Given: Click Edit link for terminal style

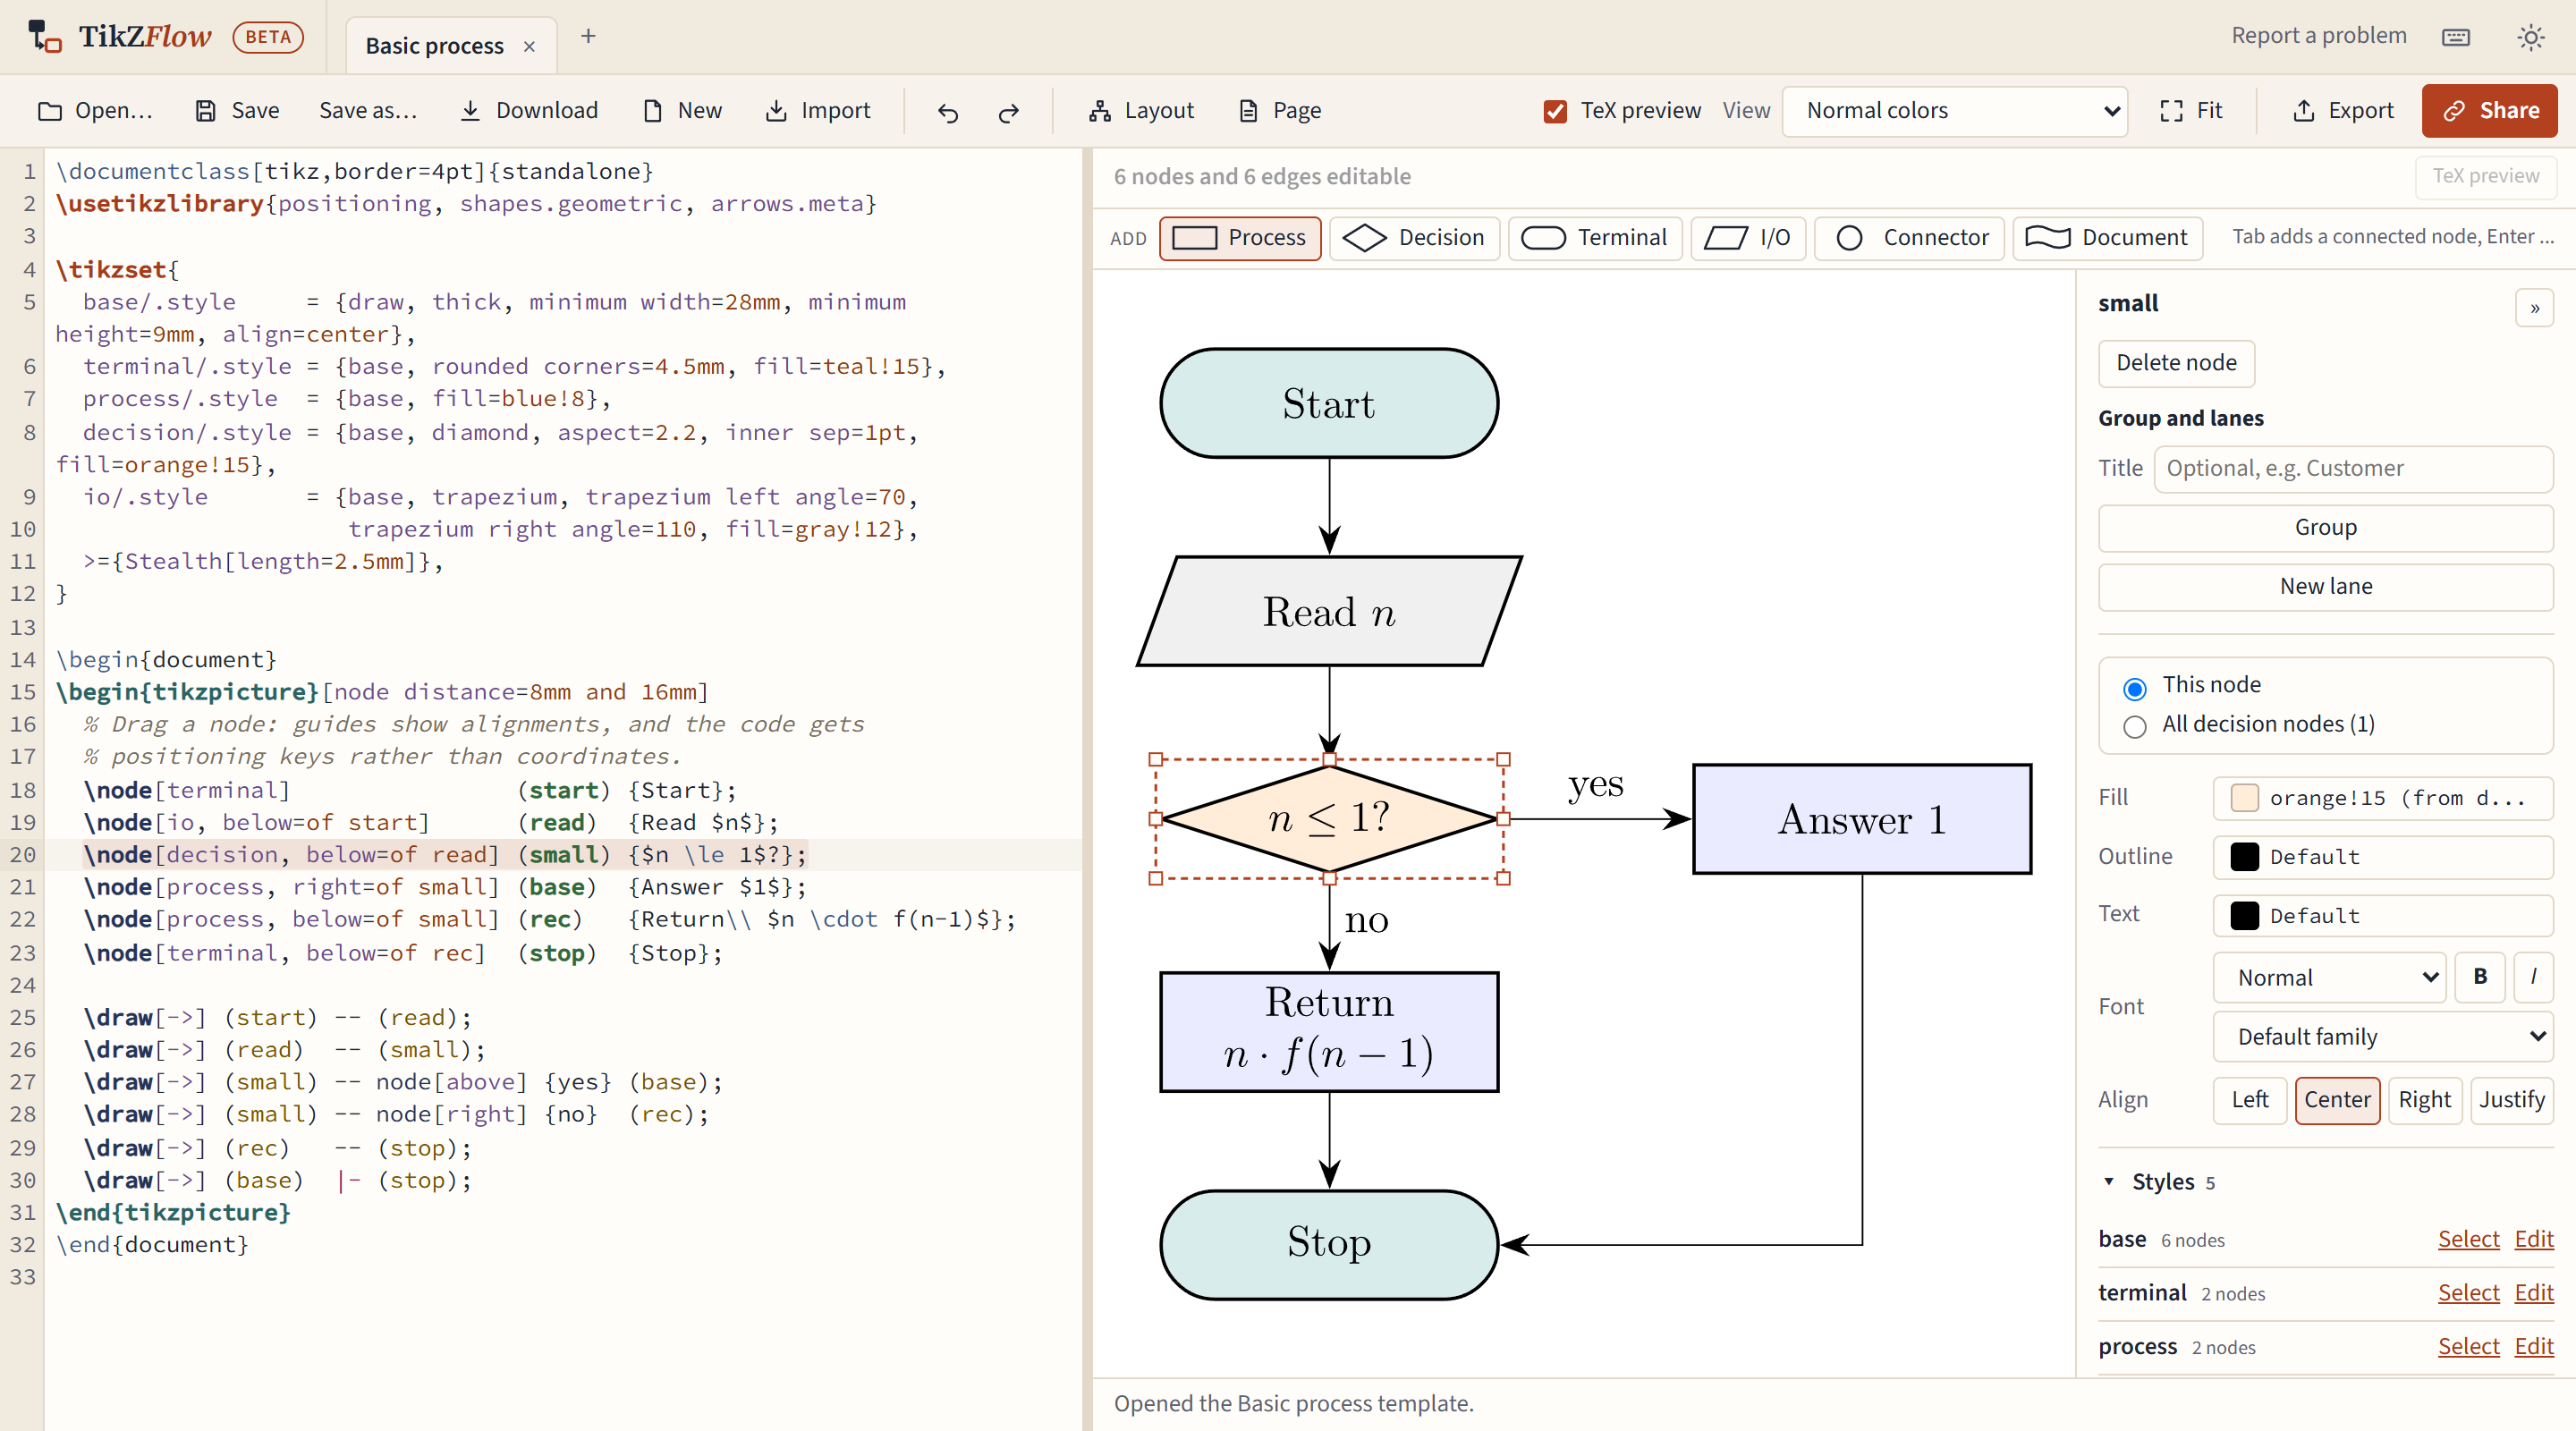Looking at the screenshot, I should (2533, 1293).
